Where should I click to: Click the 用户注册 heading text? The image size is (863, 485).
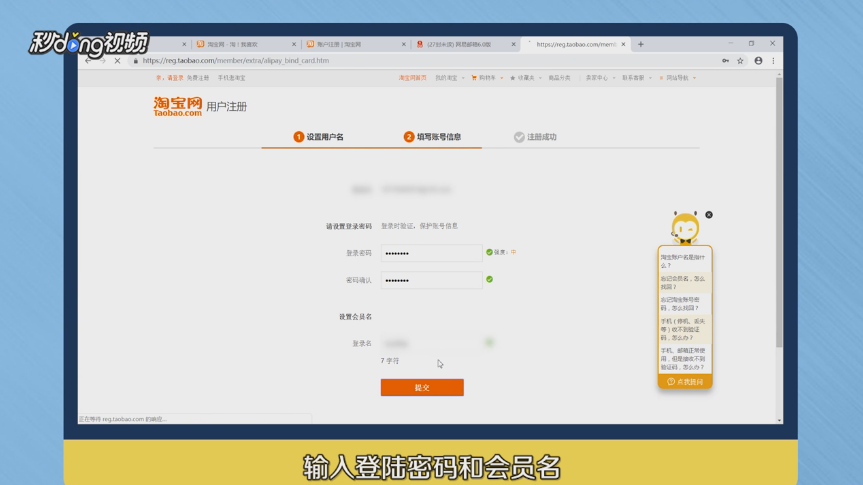(x=227, y=107)
